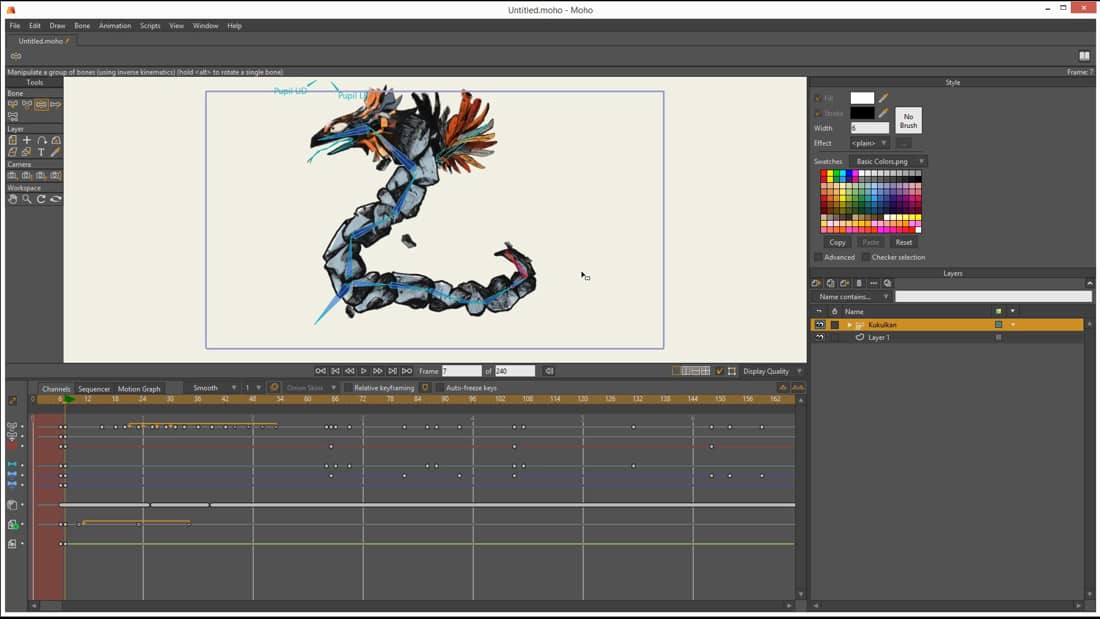Click the Delete Layer trash icon
The width and height of the screenshot is (1100, 619).
coord(859,284)
